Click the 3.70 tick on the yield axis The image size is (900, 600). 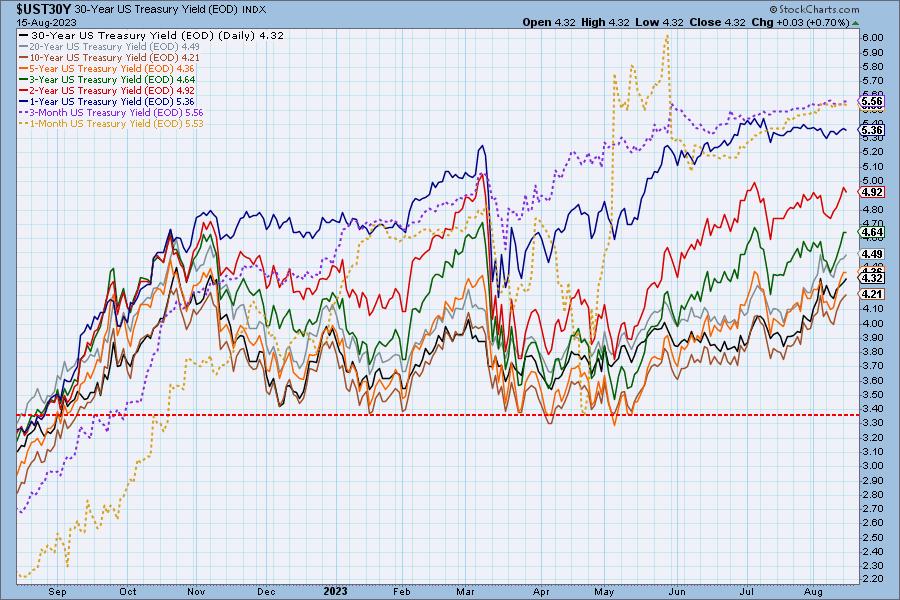[873, 366]
